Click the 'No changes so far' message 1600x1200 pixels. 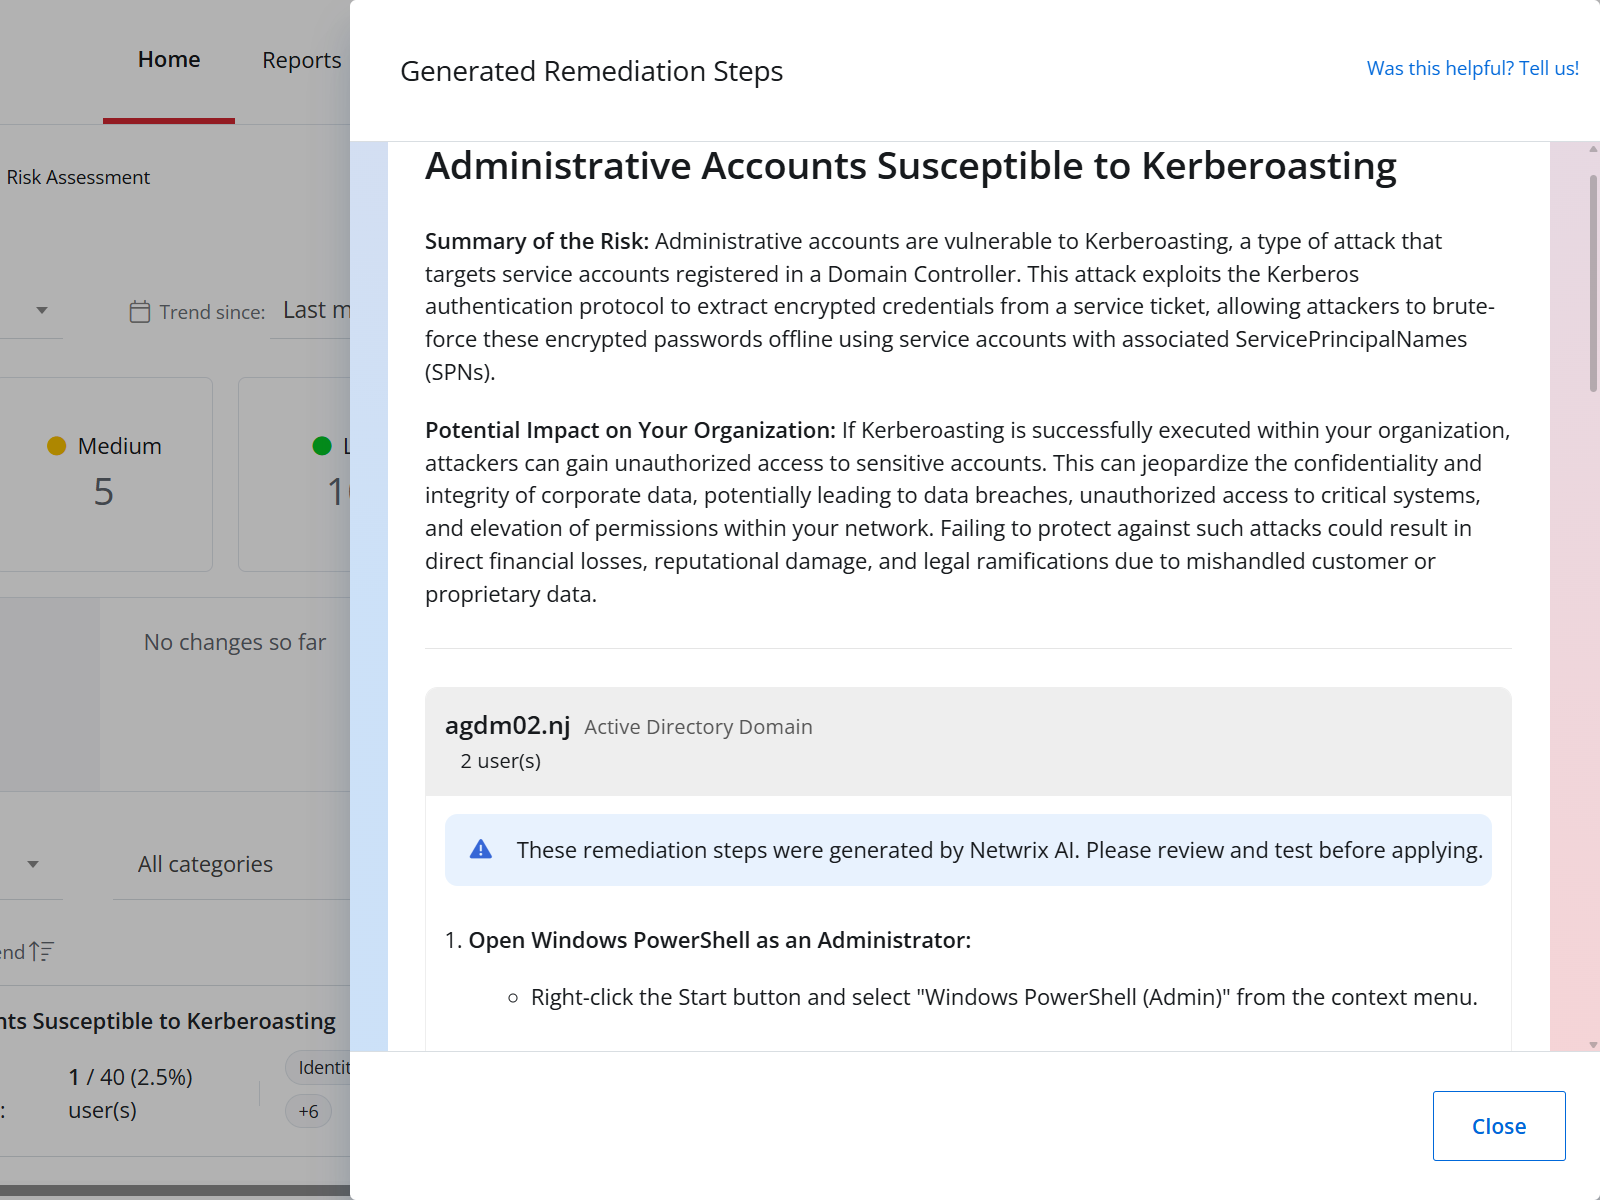tap(235, 642)
